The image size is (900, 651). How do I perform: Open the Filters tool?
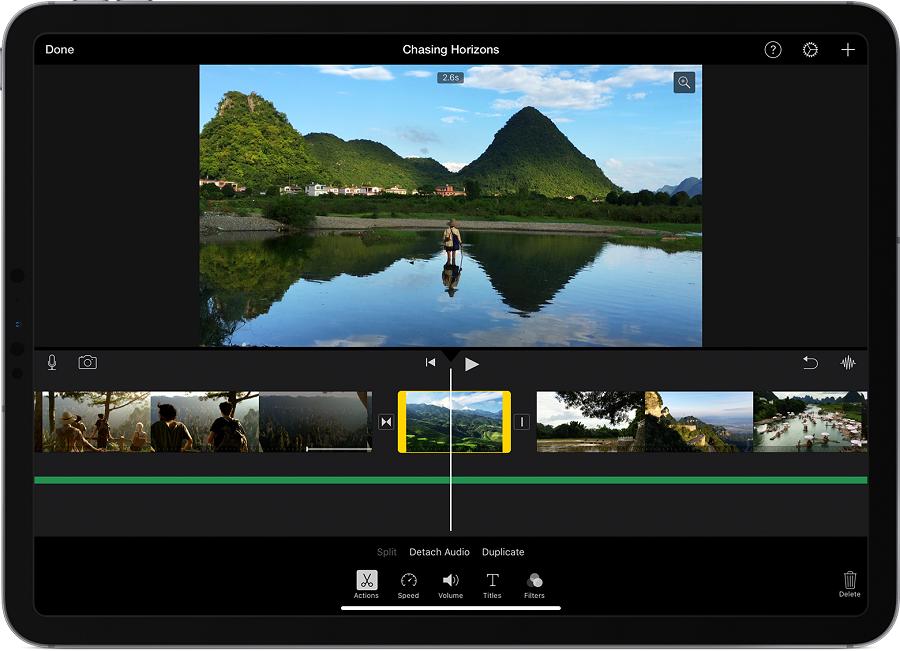pos(533,581)
